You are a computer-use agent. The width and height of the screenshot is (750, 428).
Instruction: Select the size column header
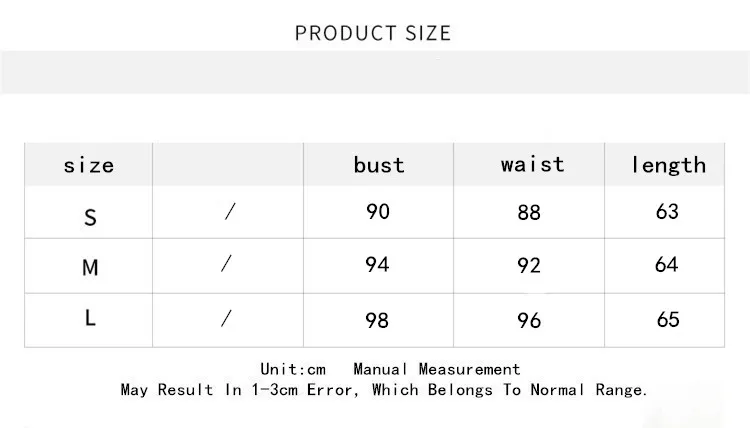pos(89,165)
